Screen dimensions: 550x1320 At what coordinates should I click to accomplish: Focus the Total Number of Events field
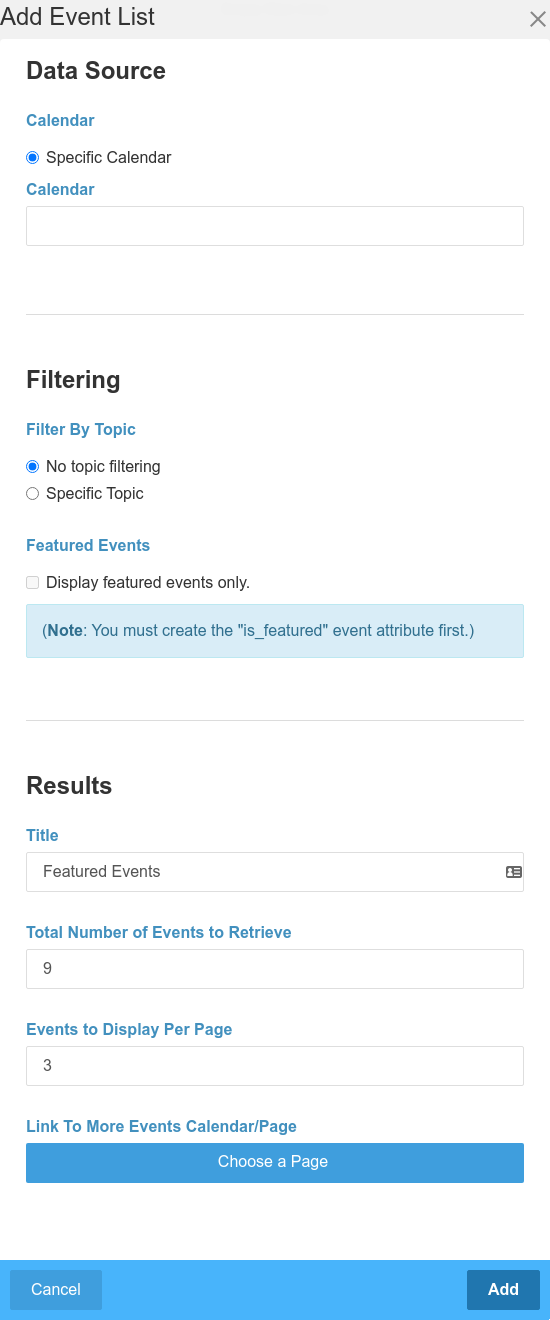tap(275, 969)
